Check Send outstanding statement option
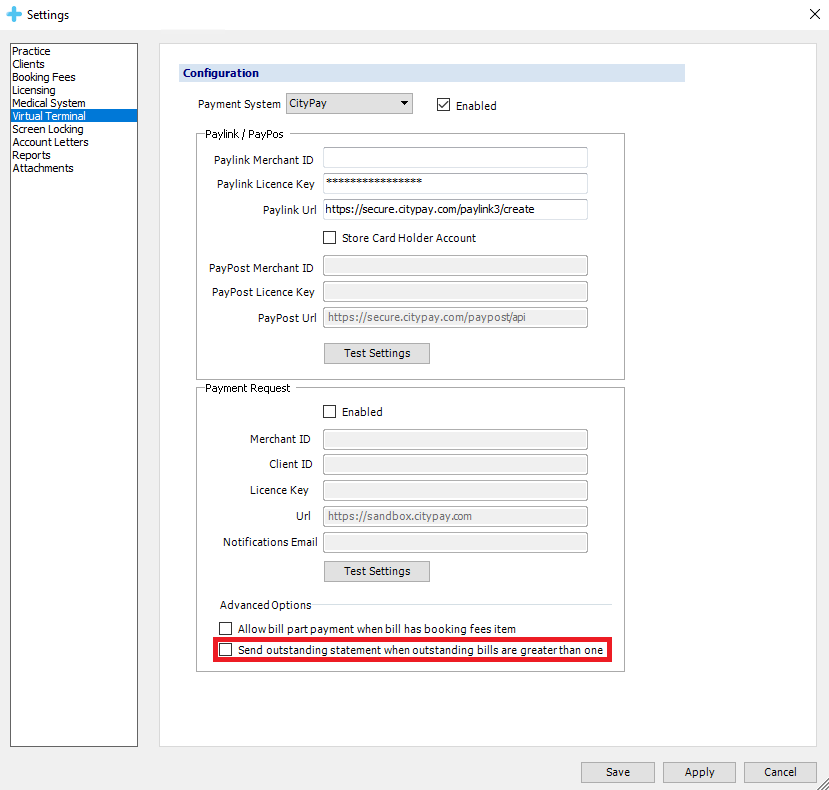This screenshot has width=829, height=790. 226,650
